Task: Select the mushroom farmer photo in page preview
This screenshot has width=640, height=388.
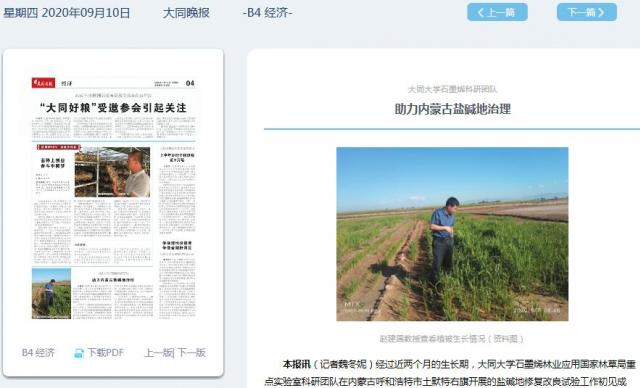Action: click(112, 172)
